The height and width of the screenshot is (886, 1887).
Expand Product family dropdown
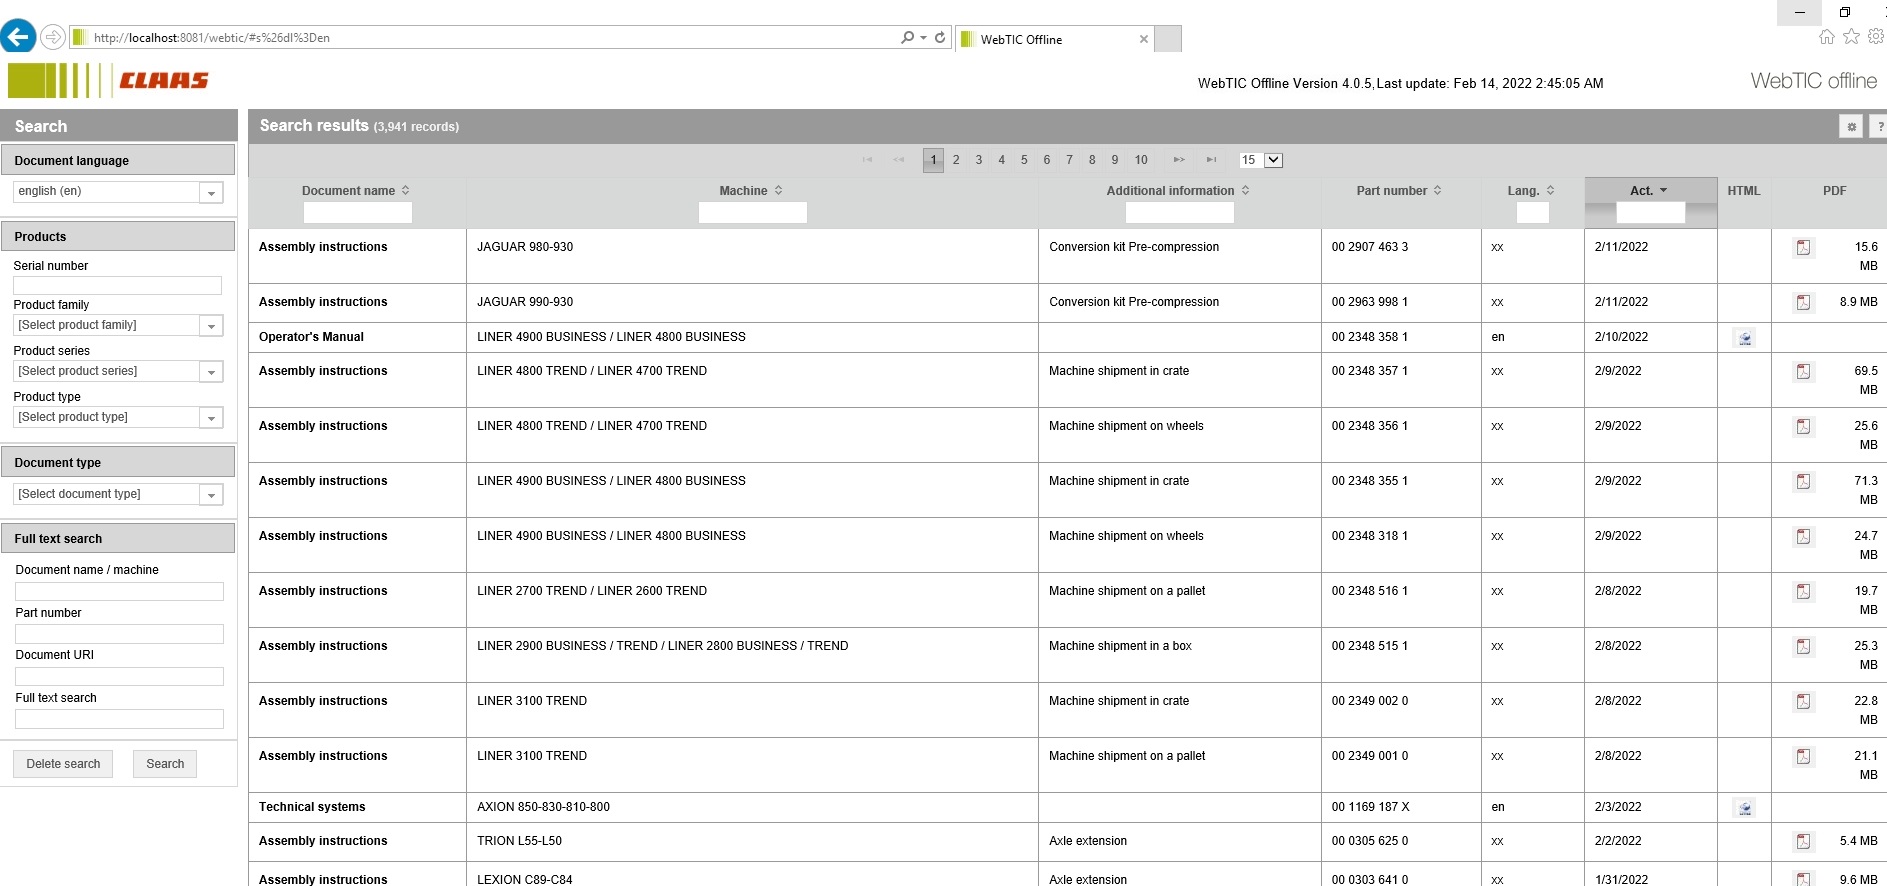pos(211,326)
